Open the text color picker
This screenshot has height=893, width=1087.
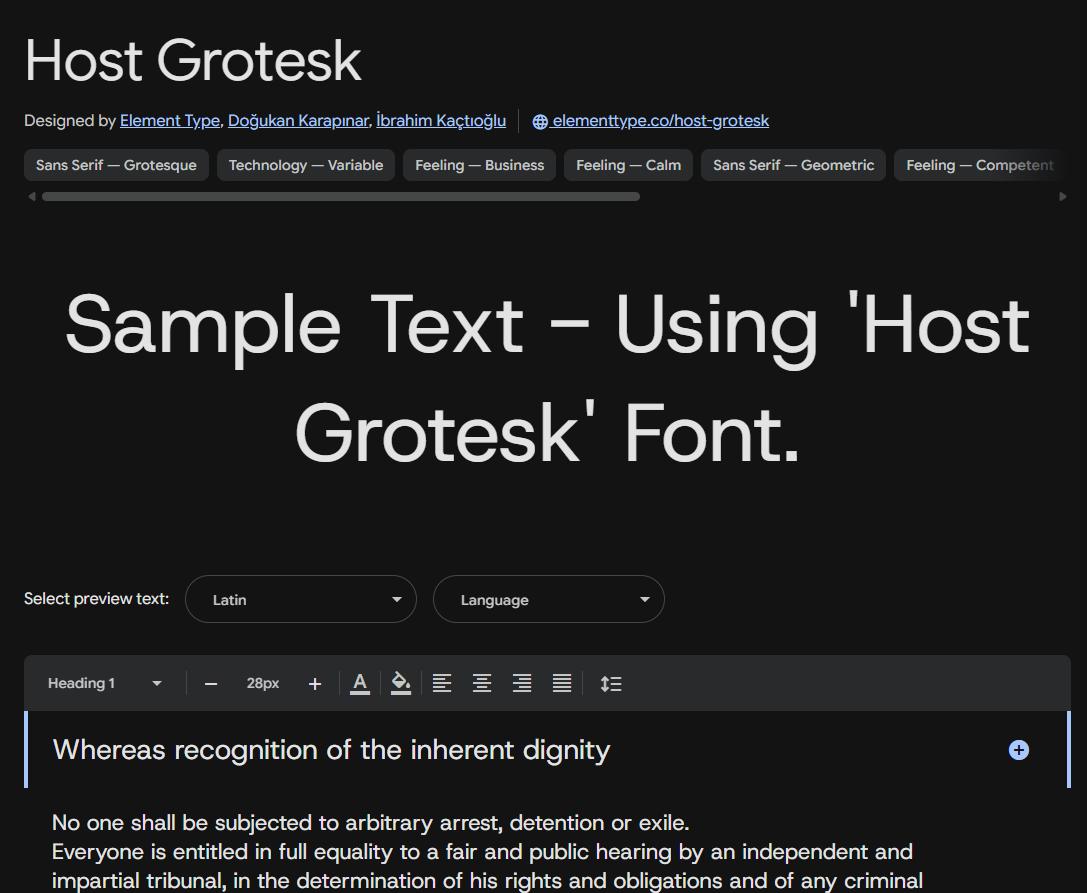click(x=360, y=684)
